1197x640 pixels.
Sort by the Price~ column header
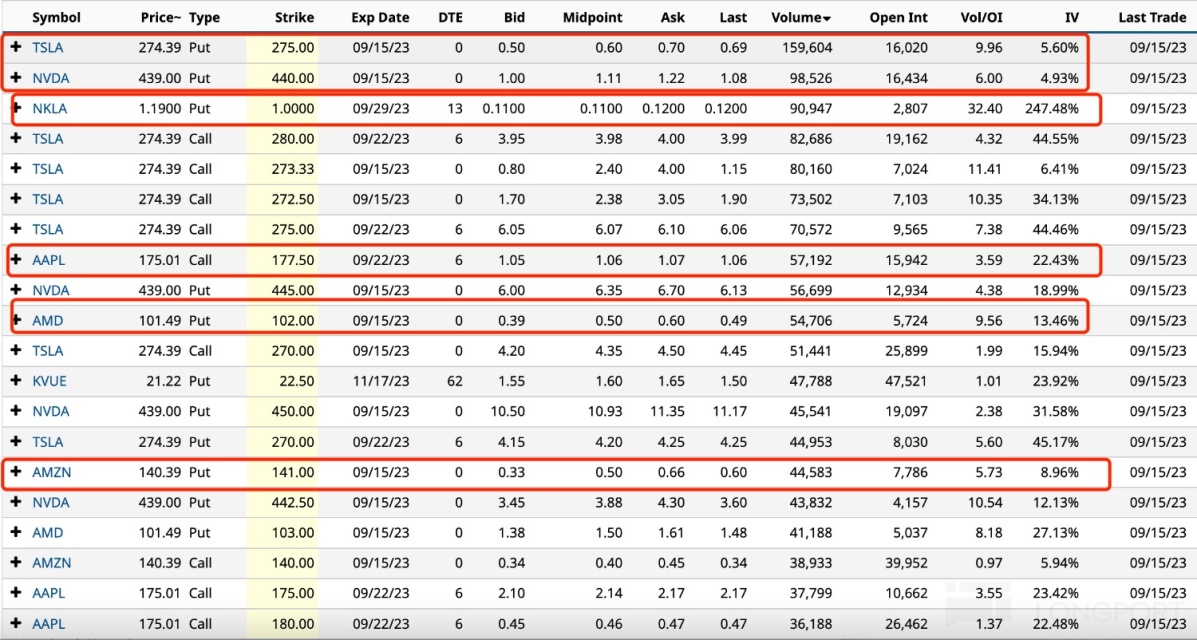pyautogui.click(x=161, y=17)
